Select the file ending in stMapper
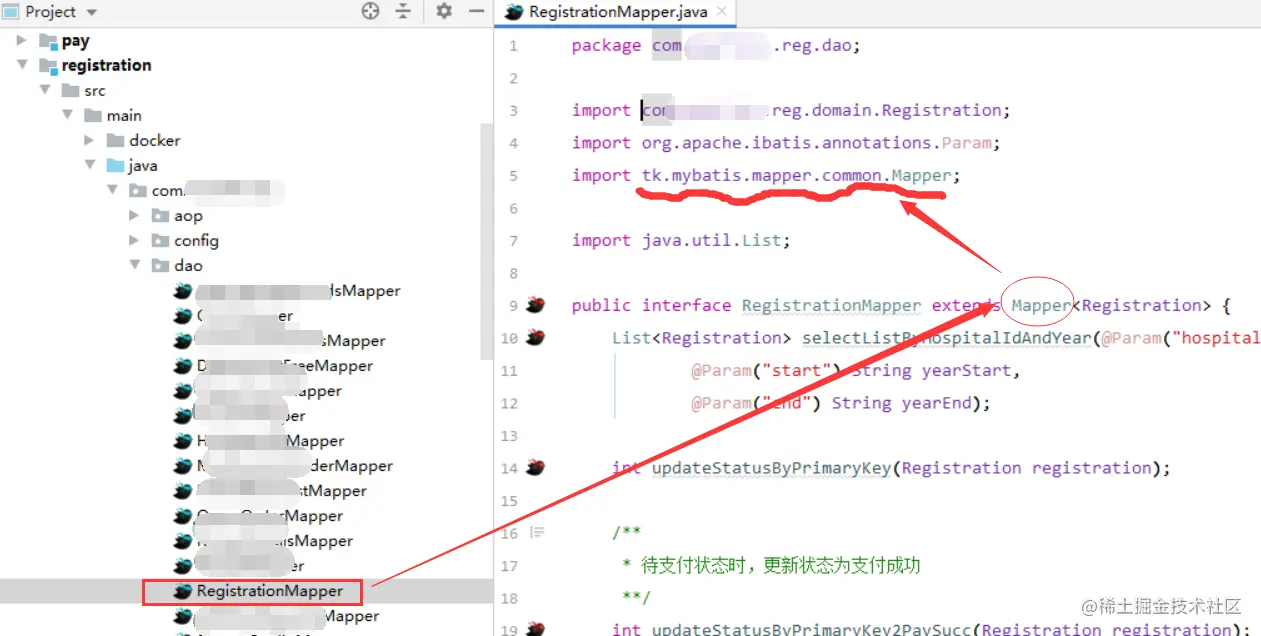Image resolution: width=1261 pixels, height=636 pixels. pos(282,491)
